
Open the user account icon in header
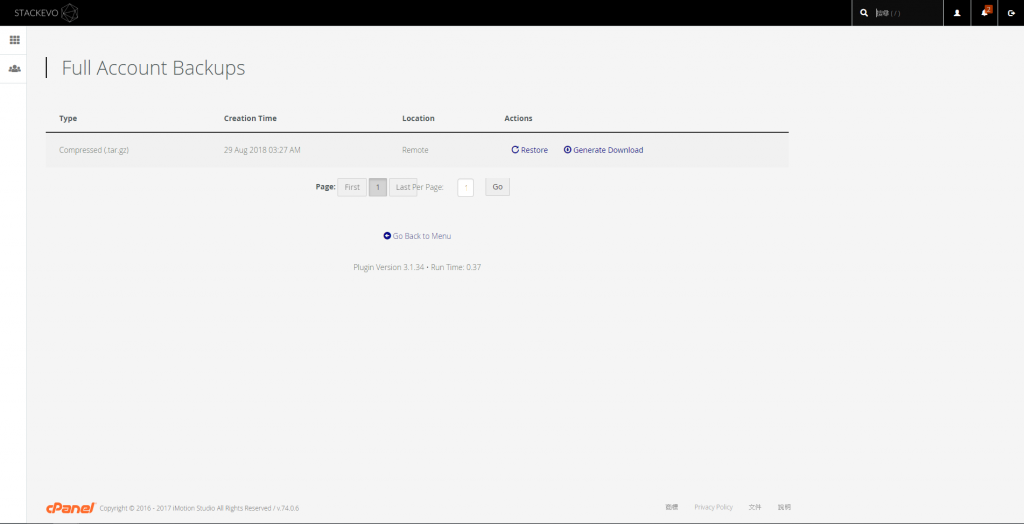[x=957, y=13]
